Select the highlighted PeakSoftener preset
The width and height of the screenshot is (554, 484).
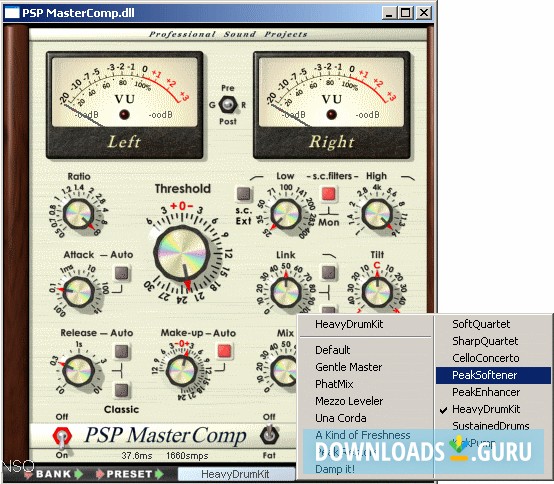(493, 375)
